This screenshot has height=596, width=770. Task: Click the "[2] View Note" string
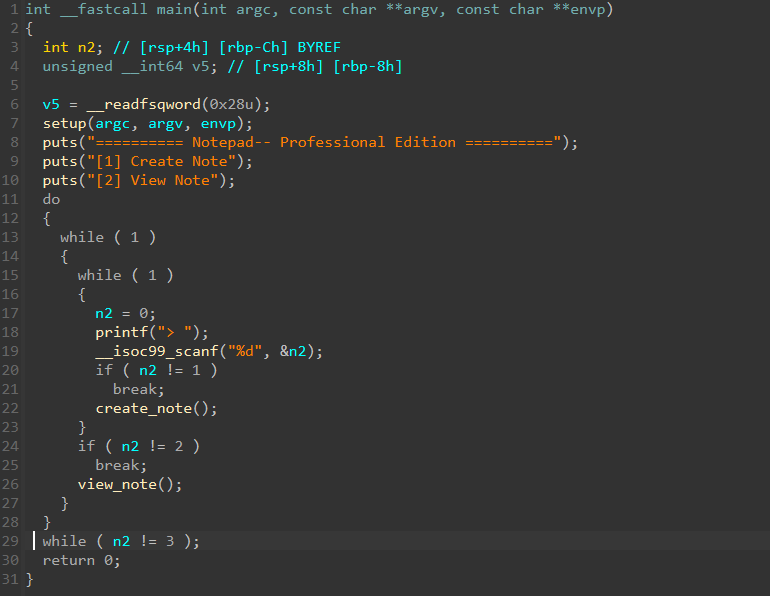tap(153, 180)
